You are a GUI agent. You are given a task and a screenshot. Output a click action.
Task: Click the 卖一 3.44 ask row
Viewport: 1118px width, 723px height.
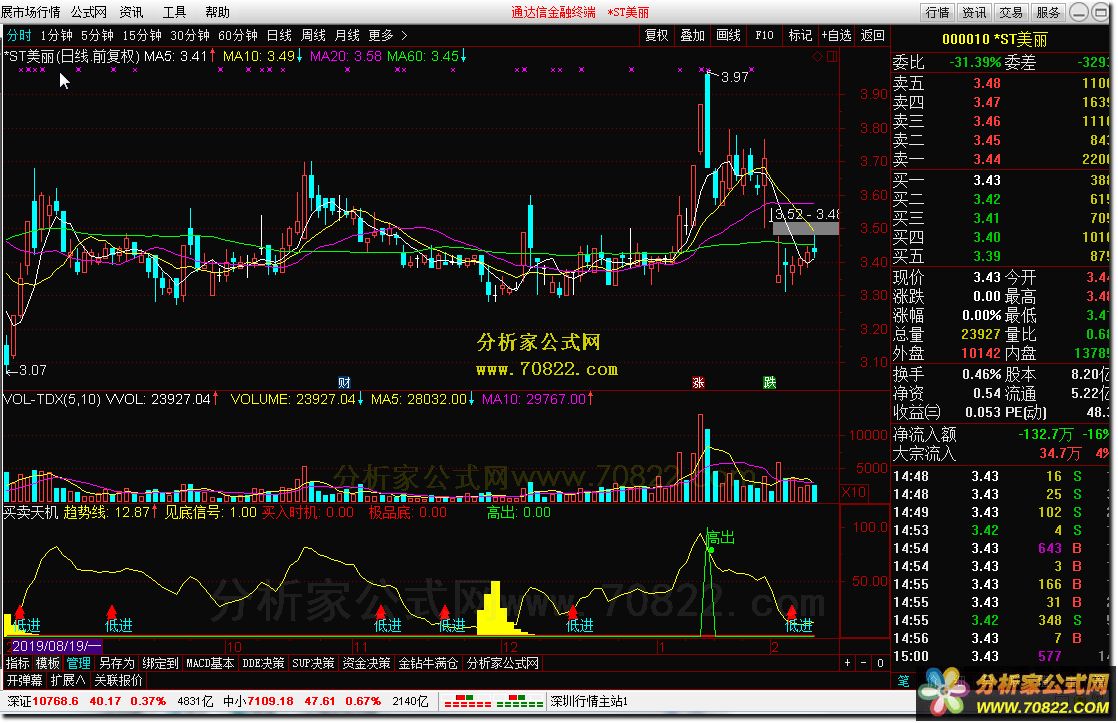click(x=1000, y=159)
